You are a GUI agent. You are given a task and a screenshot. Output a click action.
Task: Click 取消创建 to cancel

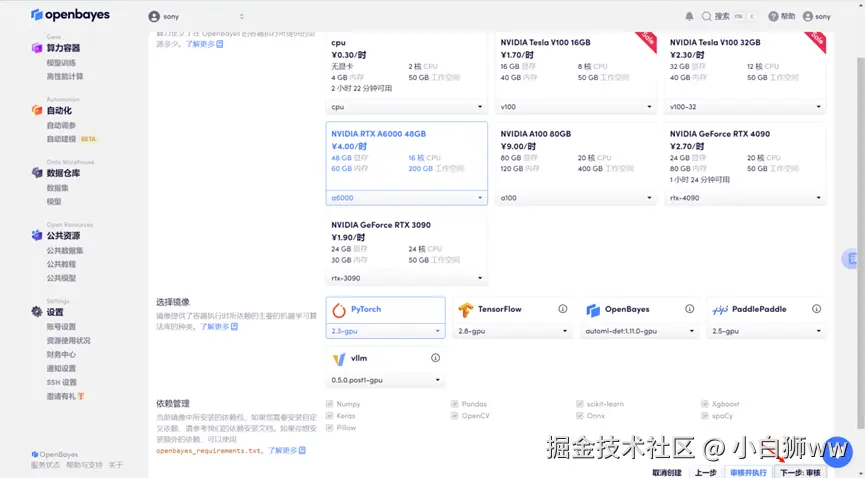coord(667,472)
